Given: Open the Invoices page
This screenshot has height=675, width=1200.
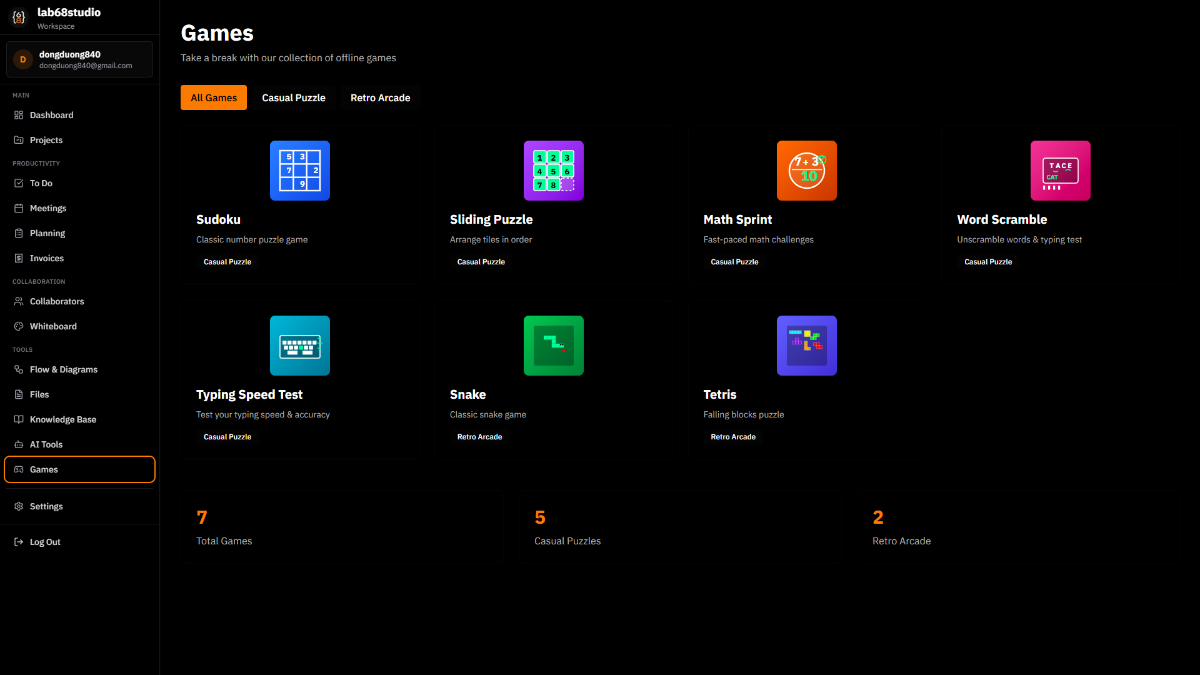Looking at the screenshot, I should click(80, 258).
